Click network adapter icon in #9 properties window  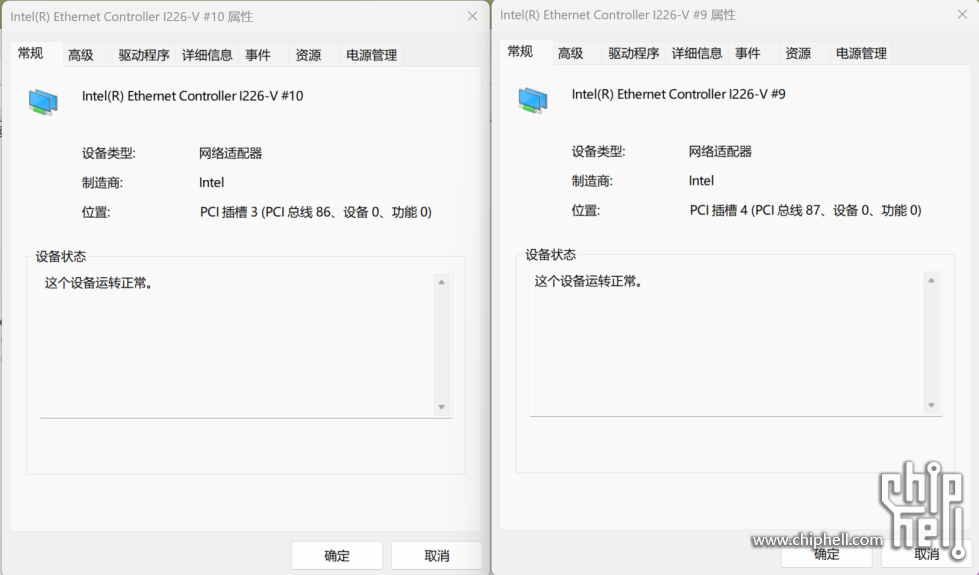(x=533, y=101)
